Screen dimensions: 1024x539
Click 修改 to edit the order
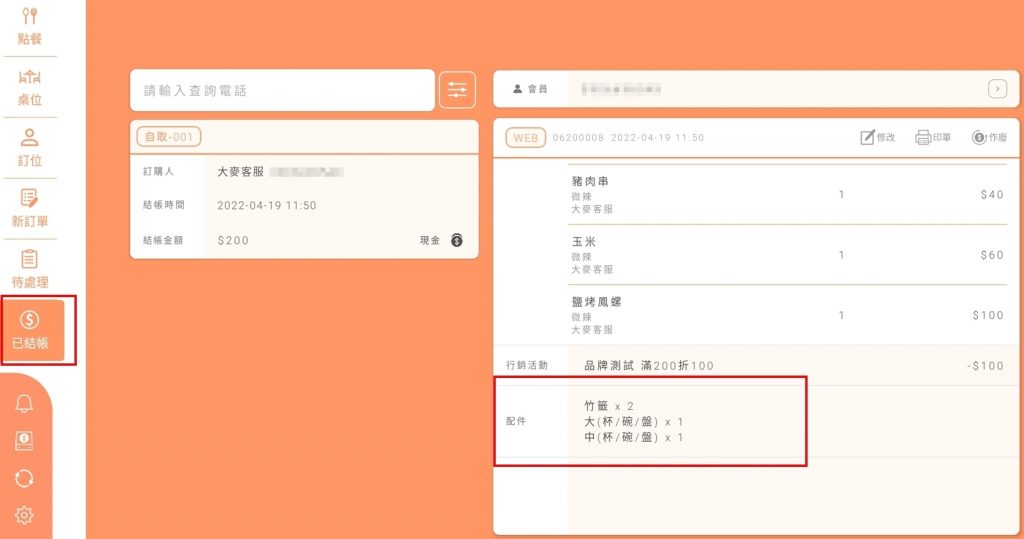click(877, 138)
